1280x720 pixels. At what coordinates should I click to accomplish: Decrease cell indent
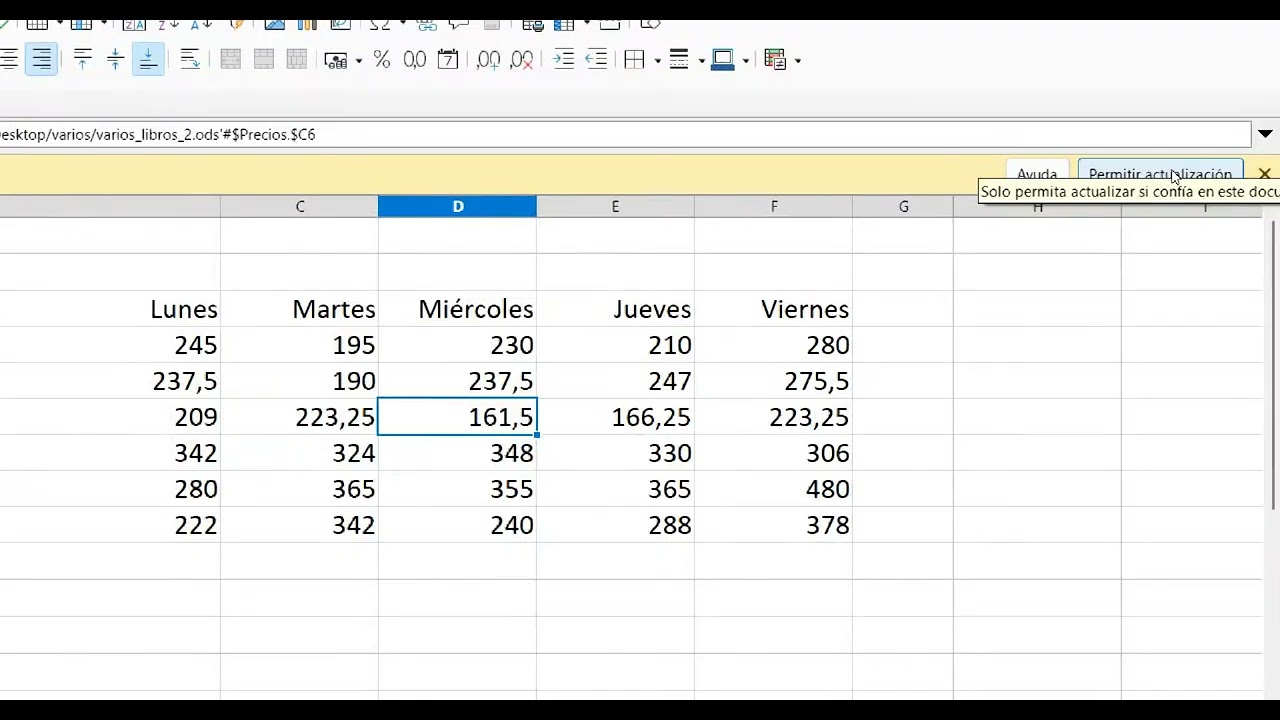click(x=597, y=60)
